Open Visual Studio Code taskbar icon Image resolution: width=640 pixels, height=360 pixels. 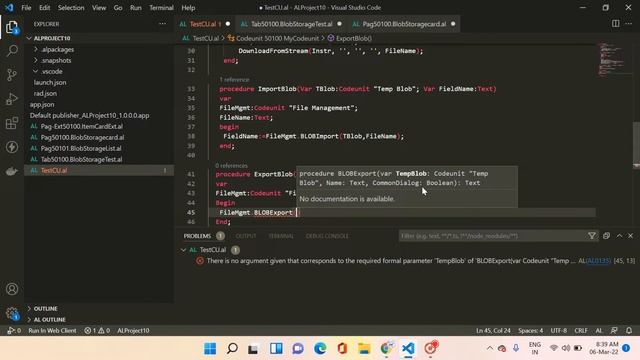point(408,348)
